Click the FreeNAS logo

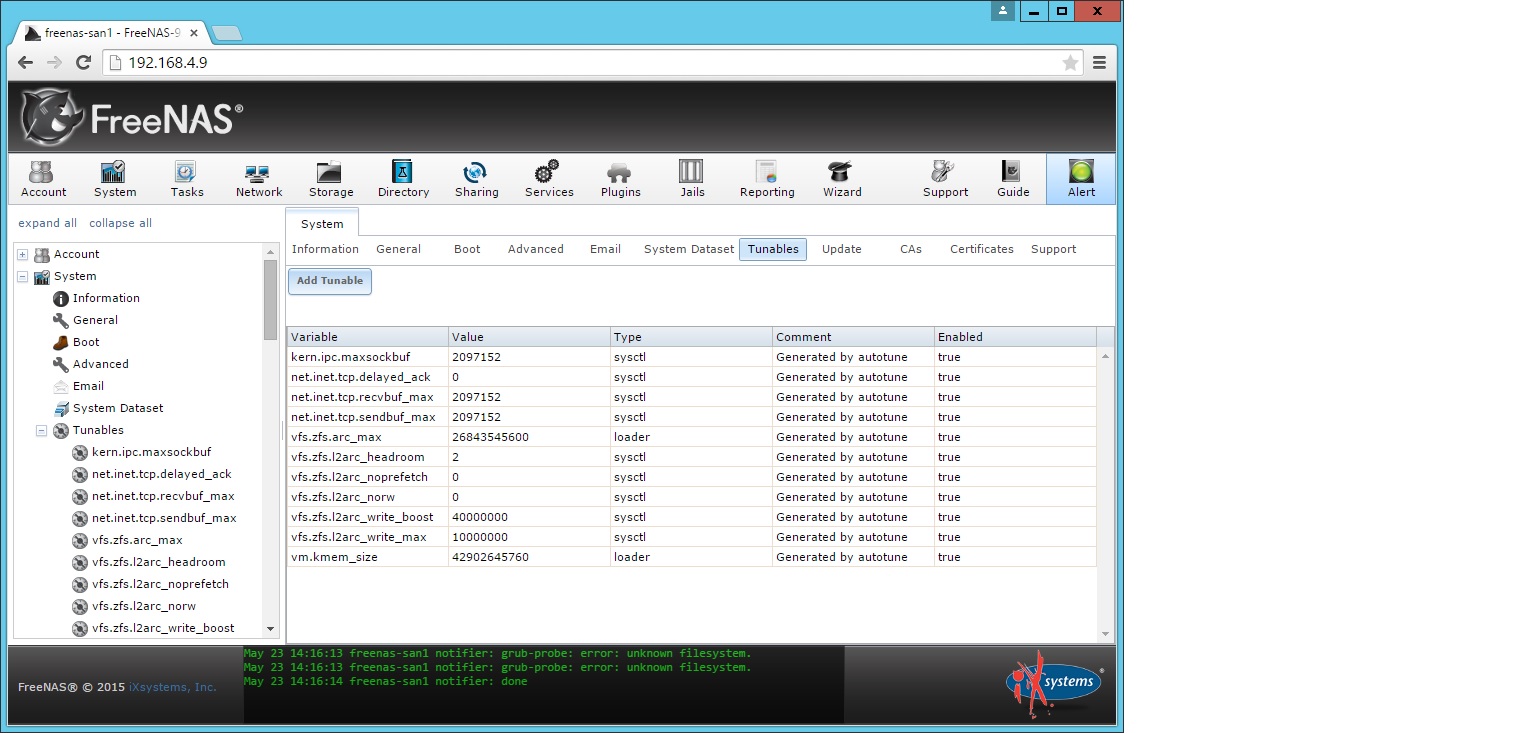click(131, 118)
